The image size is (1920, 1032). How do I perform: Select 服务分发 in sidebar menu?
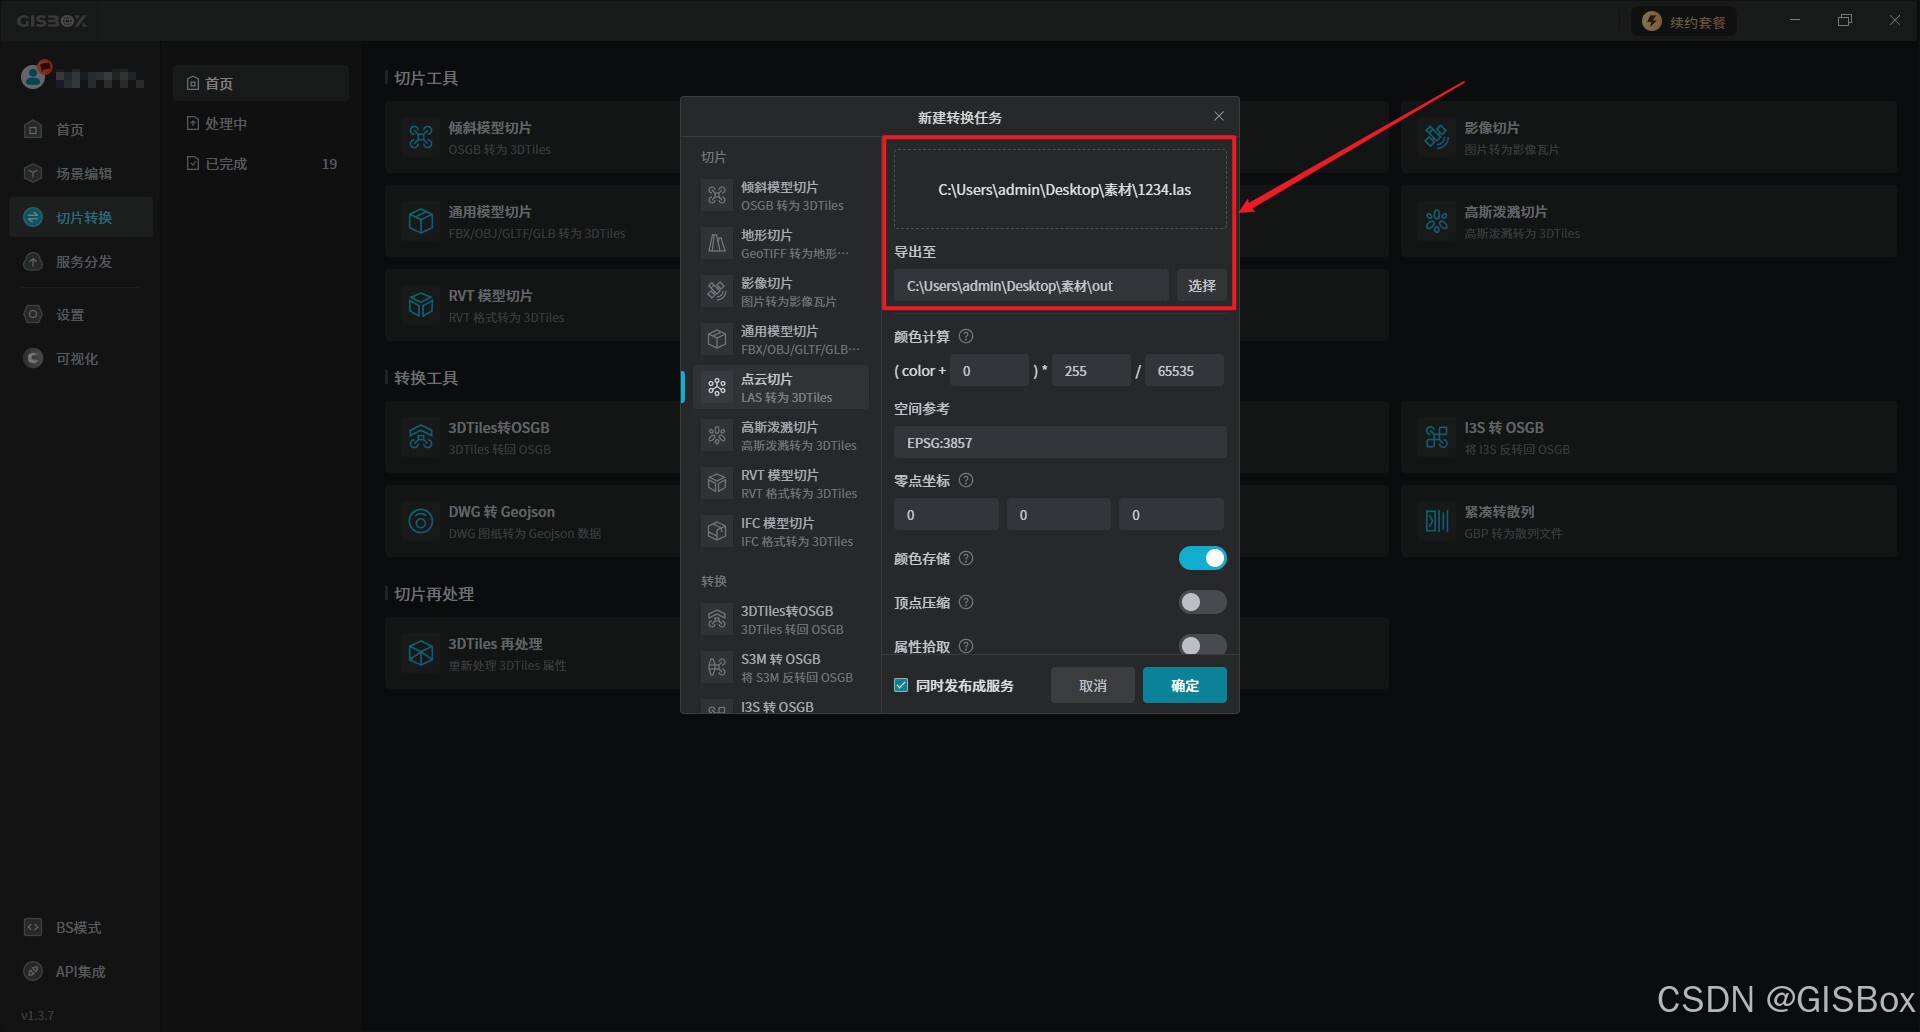tap(81, 261)
